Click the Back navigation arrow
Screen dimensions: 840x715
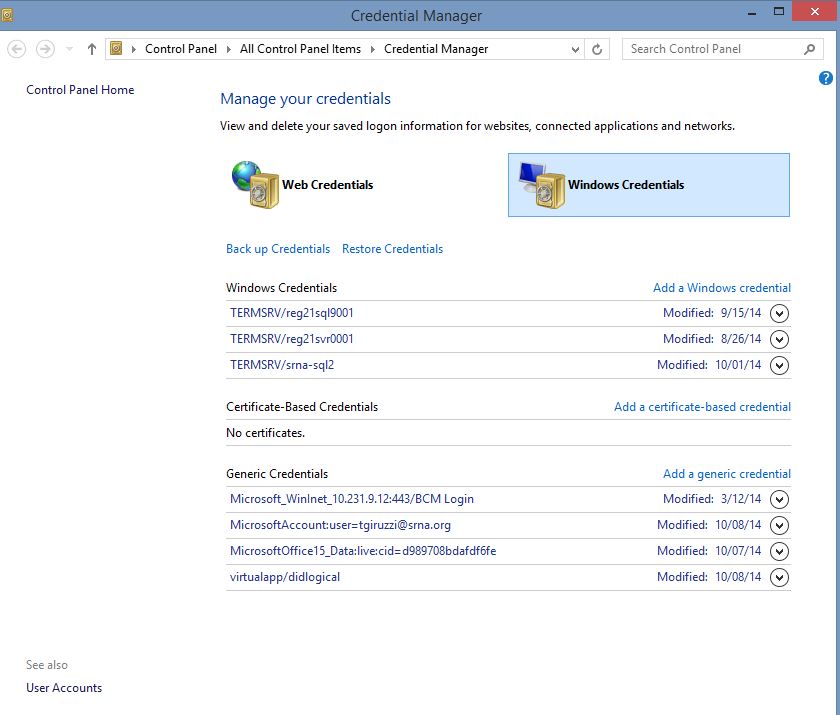pyautogui.click(x=17, y=49)
